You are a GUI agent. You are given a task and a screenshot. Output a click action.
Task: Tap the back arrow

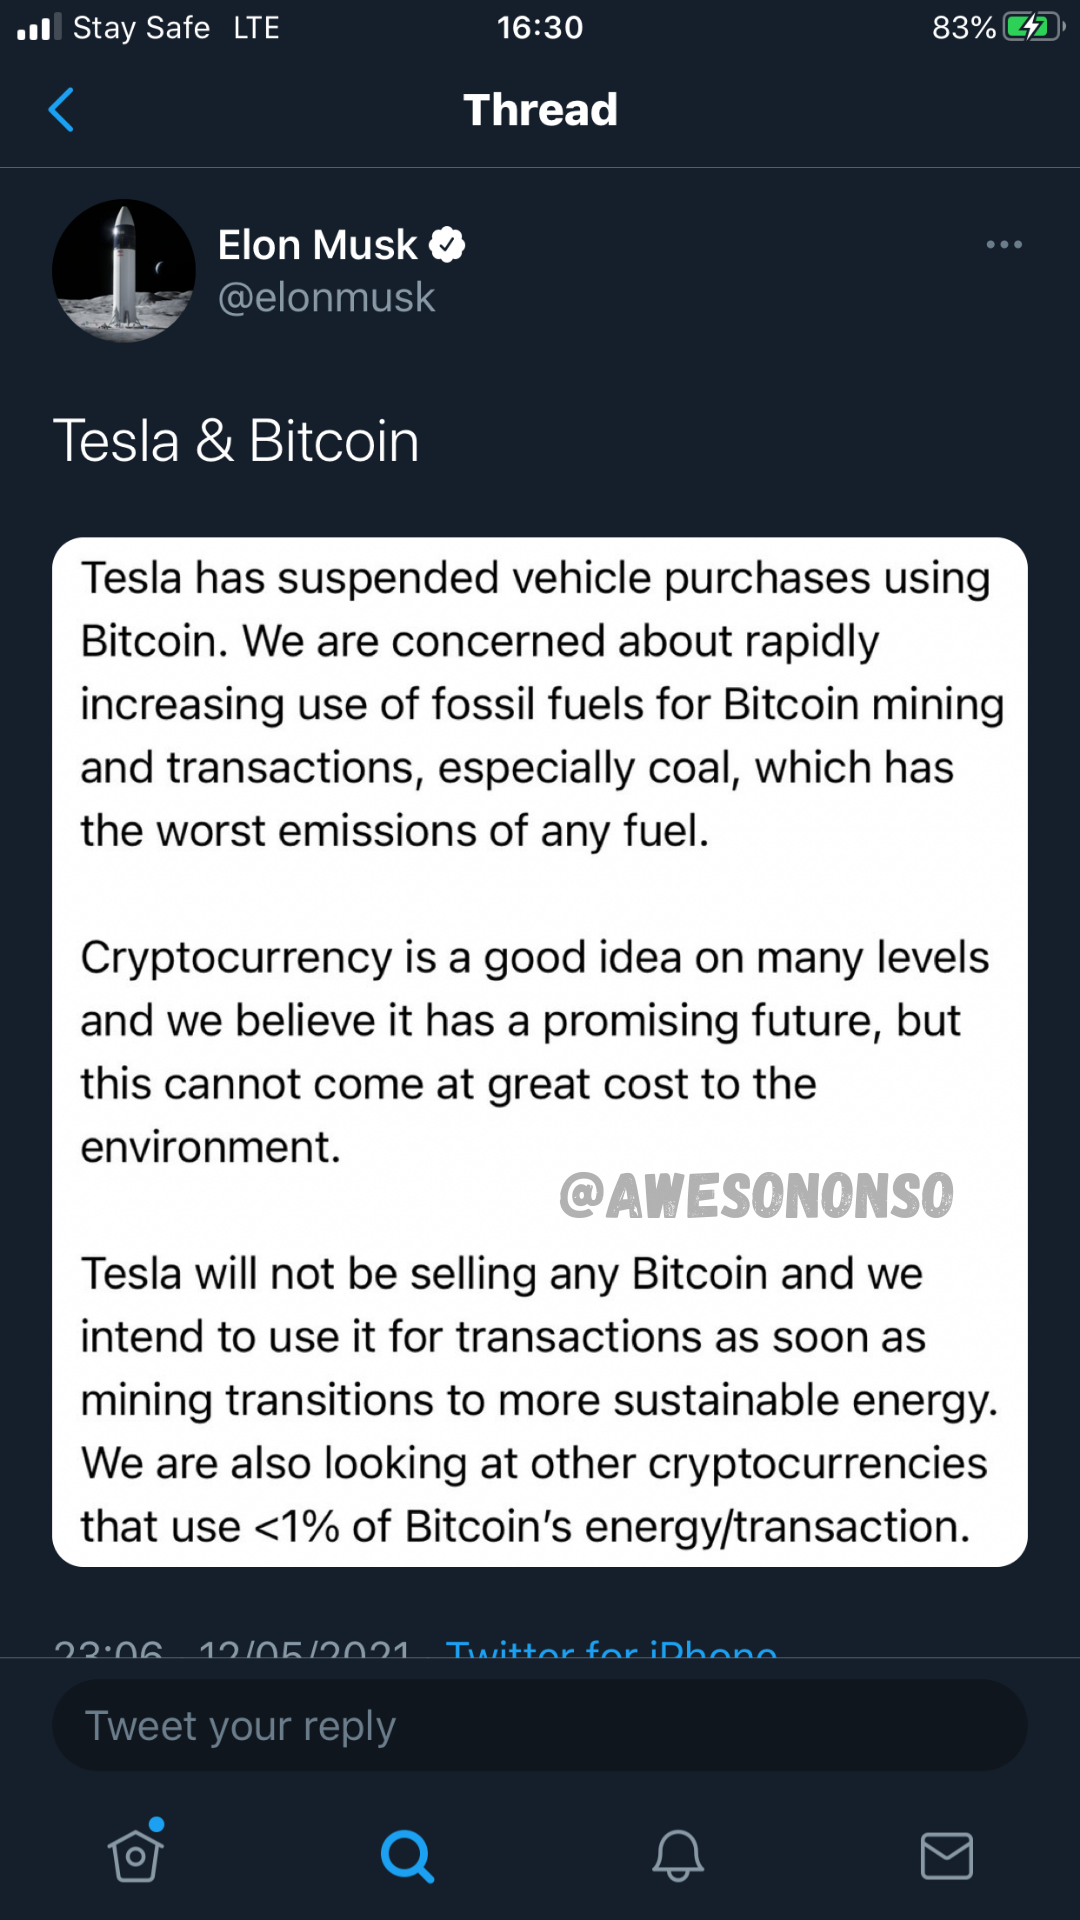click(61, 110)
